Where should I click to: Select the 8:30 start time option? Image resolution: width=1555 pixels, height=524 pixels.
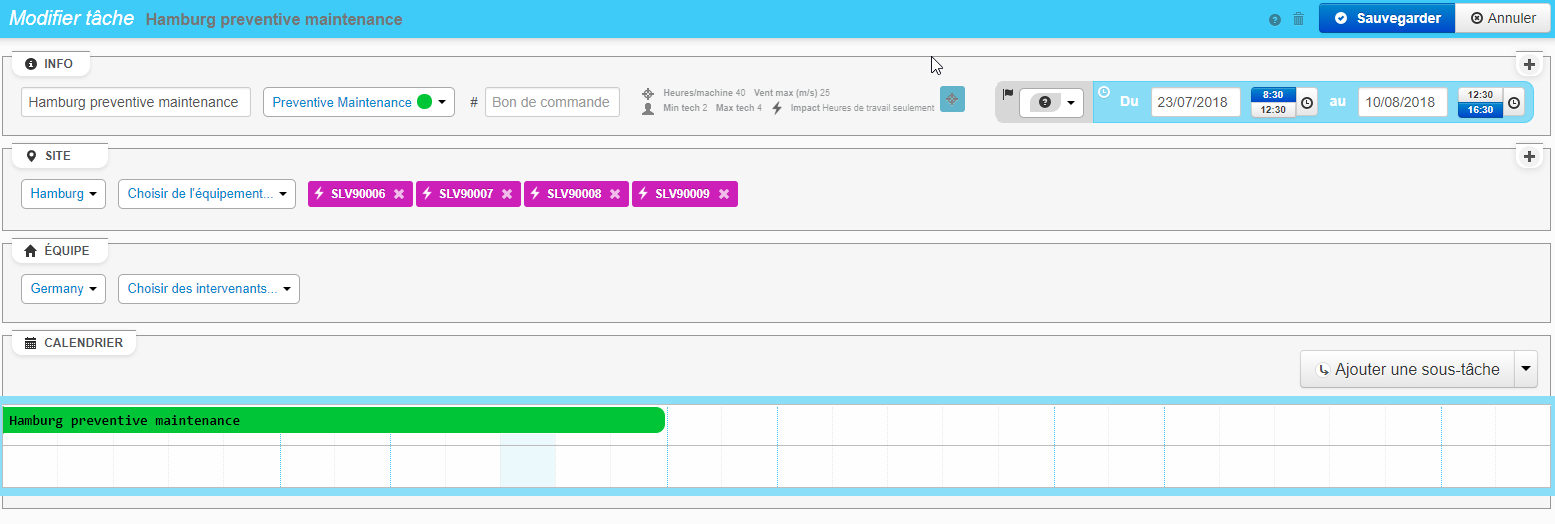click(1273, 95)
